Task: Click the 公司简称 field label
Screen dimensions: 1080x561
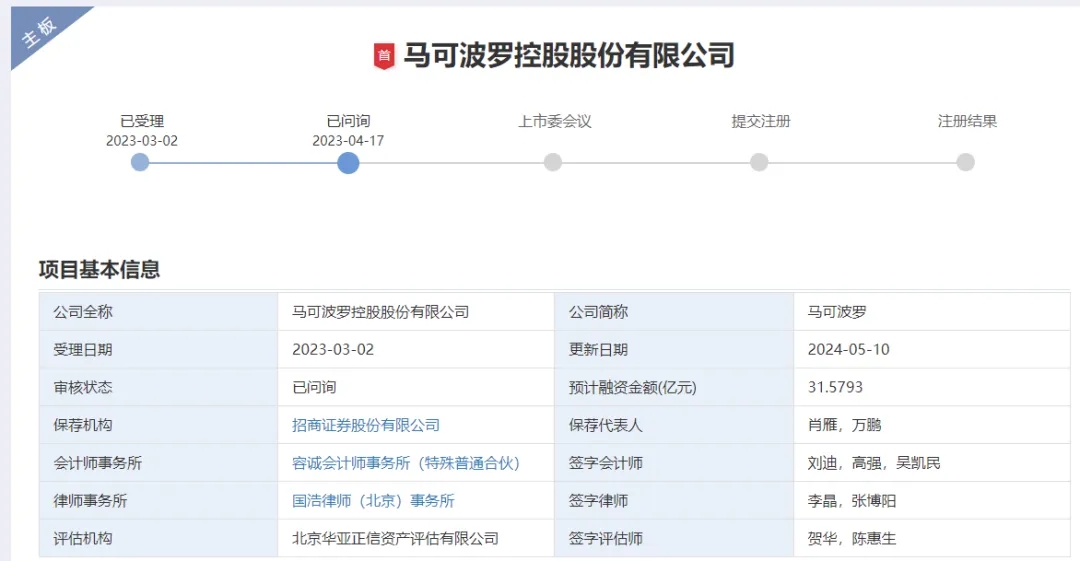Action: 598,312
